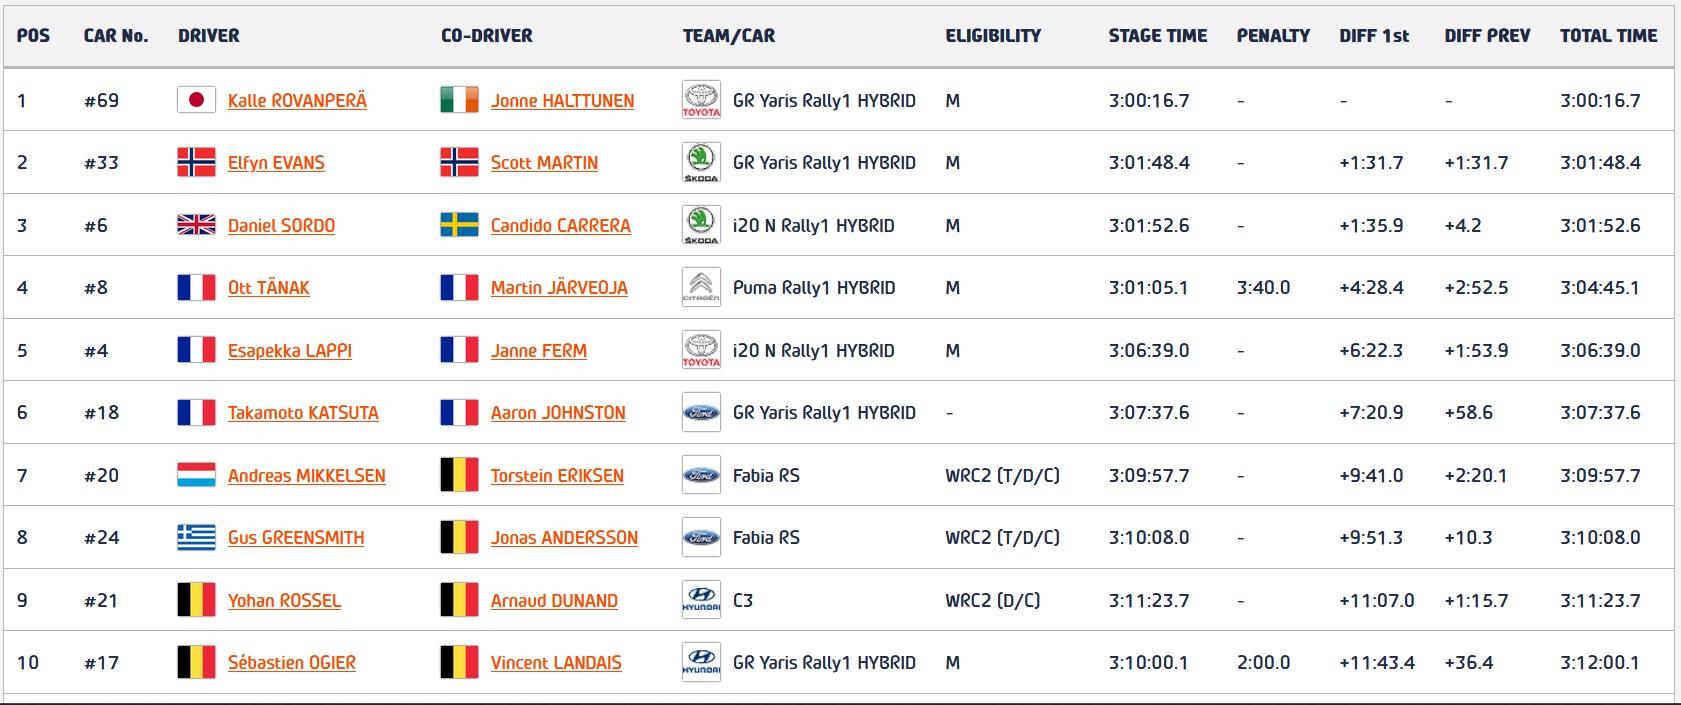Click the Ford logo in Takamoto KATSUTA's row

click(701, 412)
